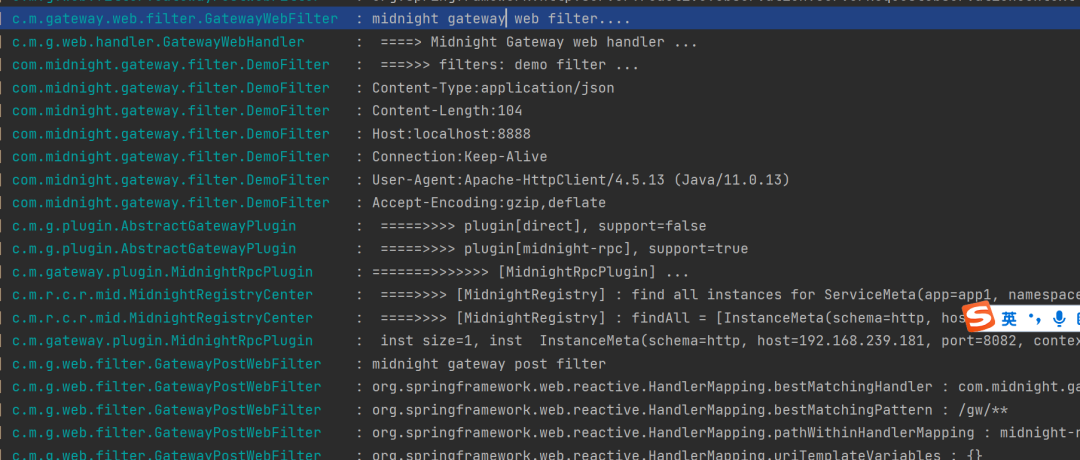Viewport: 1080px width, 460px height.
Task: Toggle the punctuation mode icon in IME bar
Action: (1035, 319)
